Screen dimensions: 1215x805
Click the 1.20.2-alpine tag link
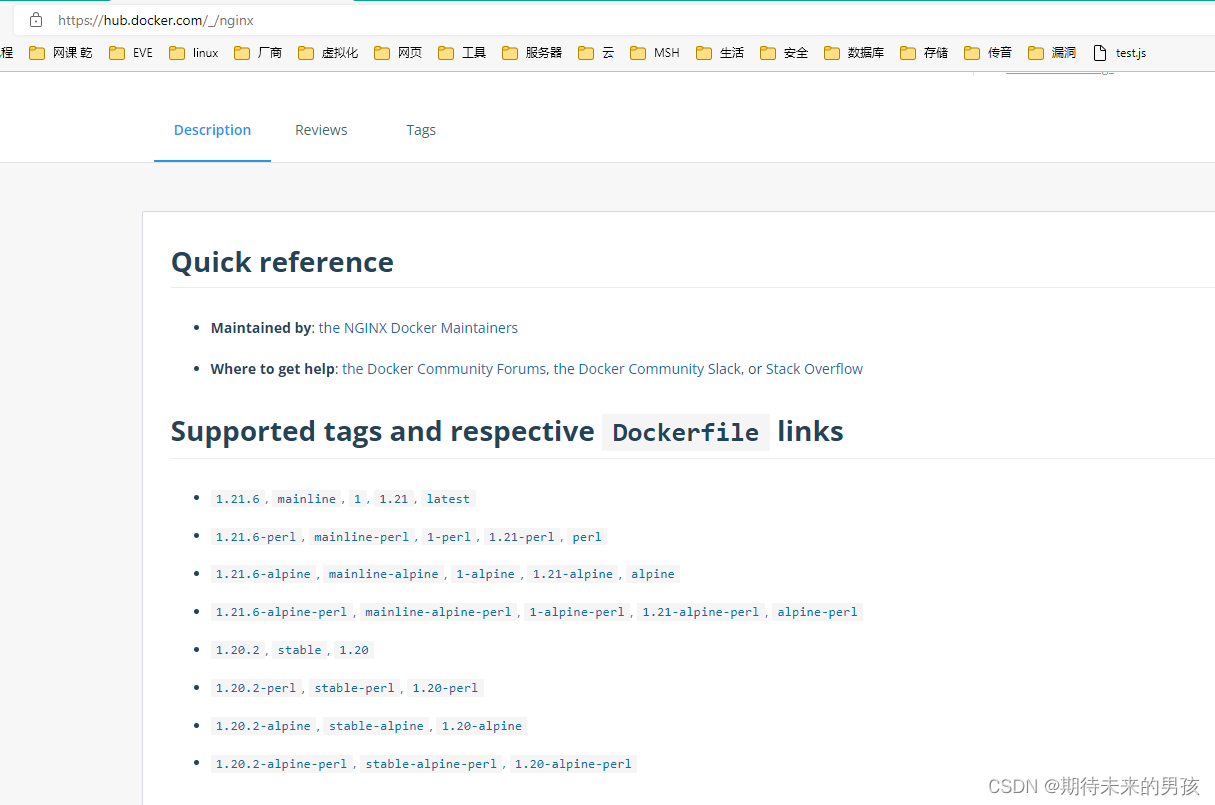click(263, 726)
